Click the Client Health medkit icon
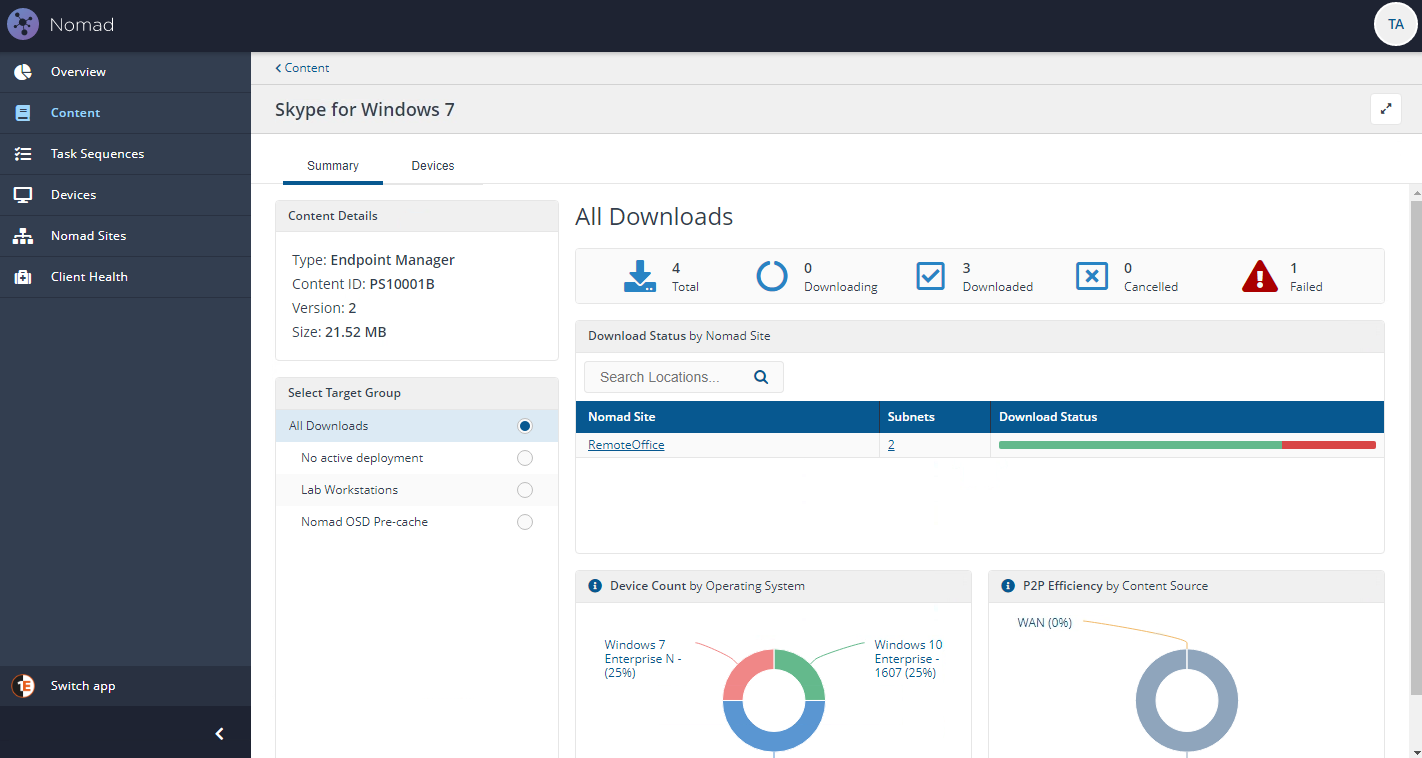 pos(23,277)
